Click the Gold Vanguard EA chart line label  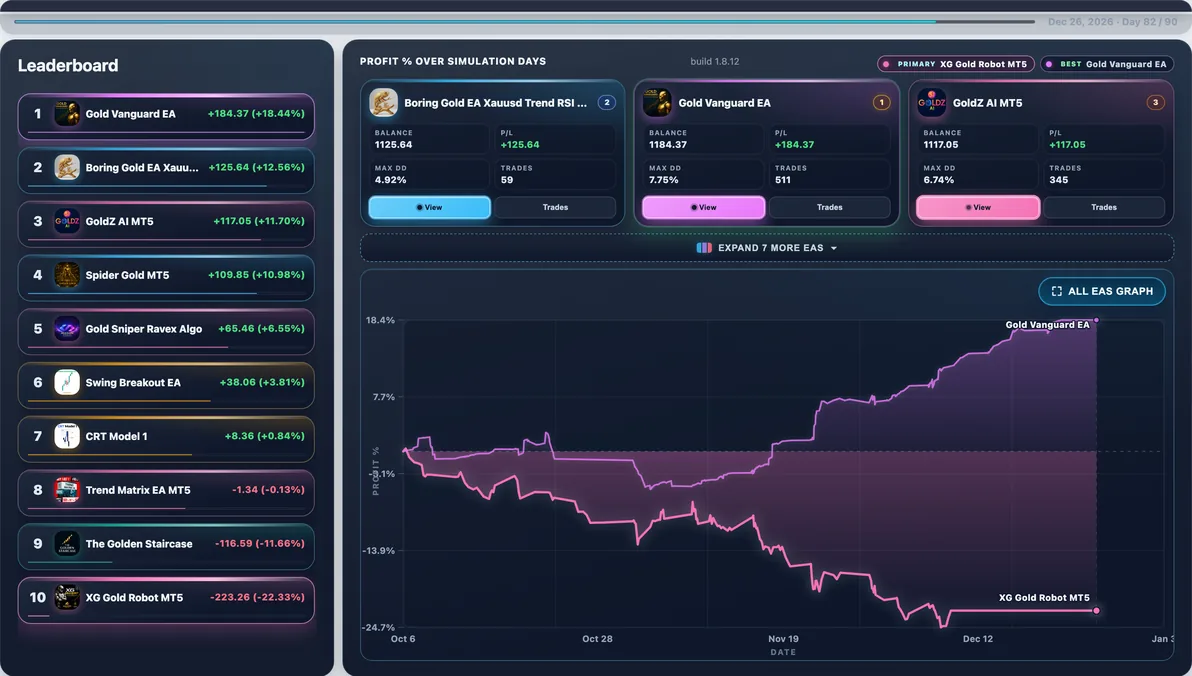pos(1048,325)
